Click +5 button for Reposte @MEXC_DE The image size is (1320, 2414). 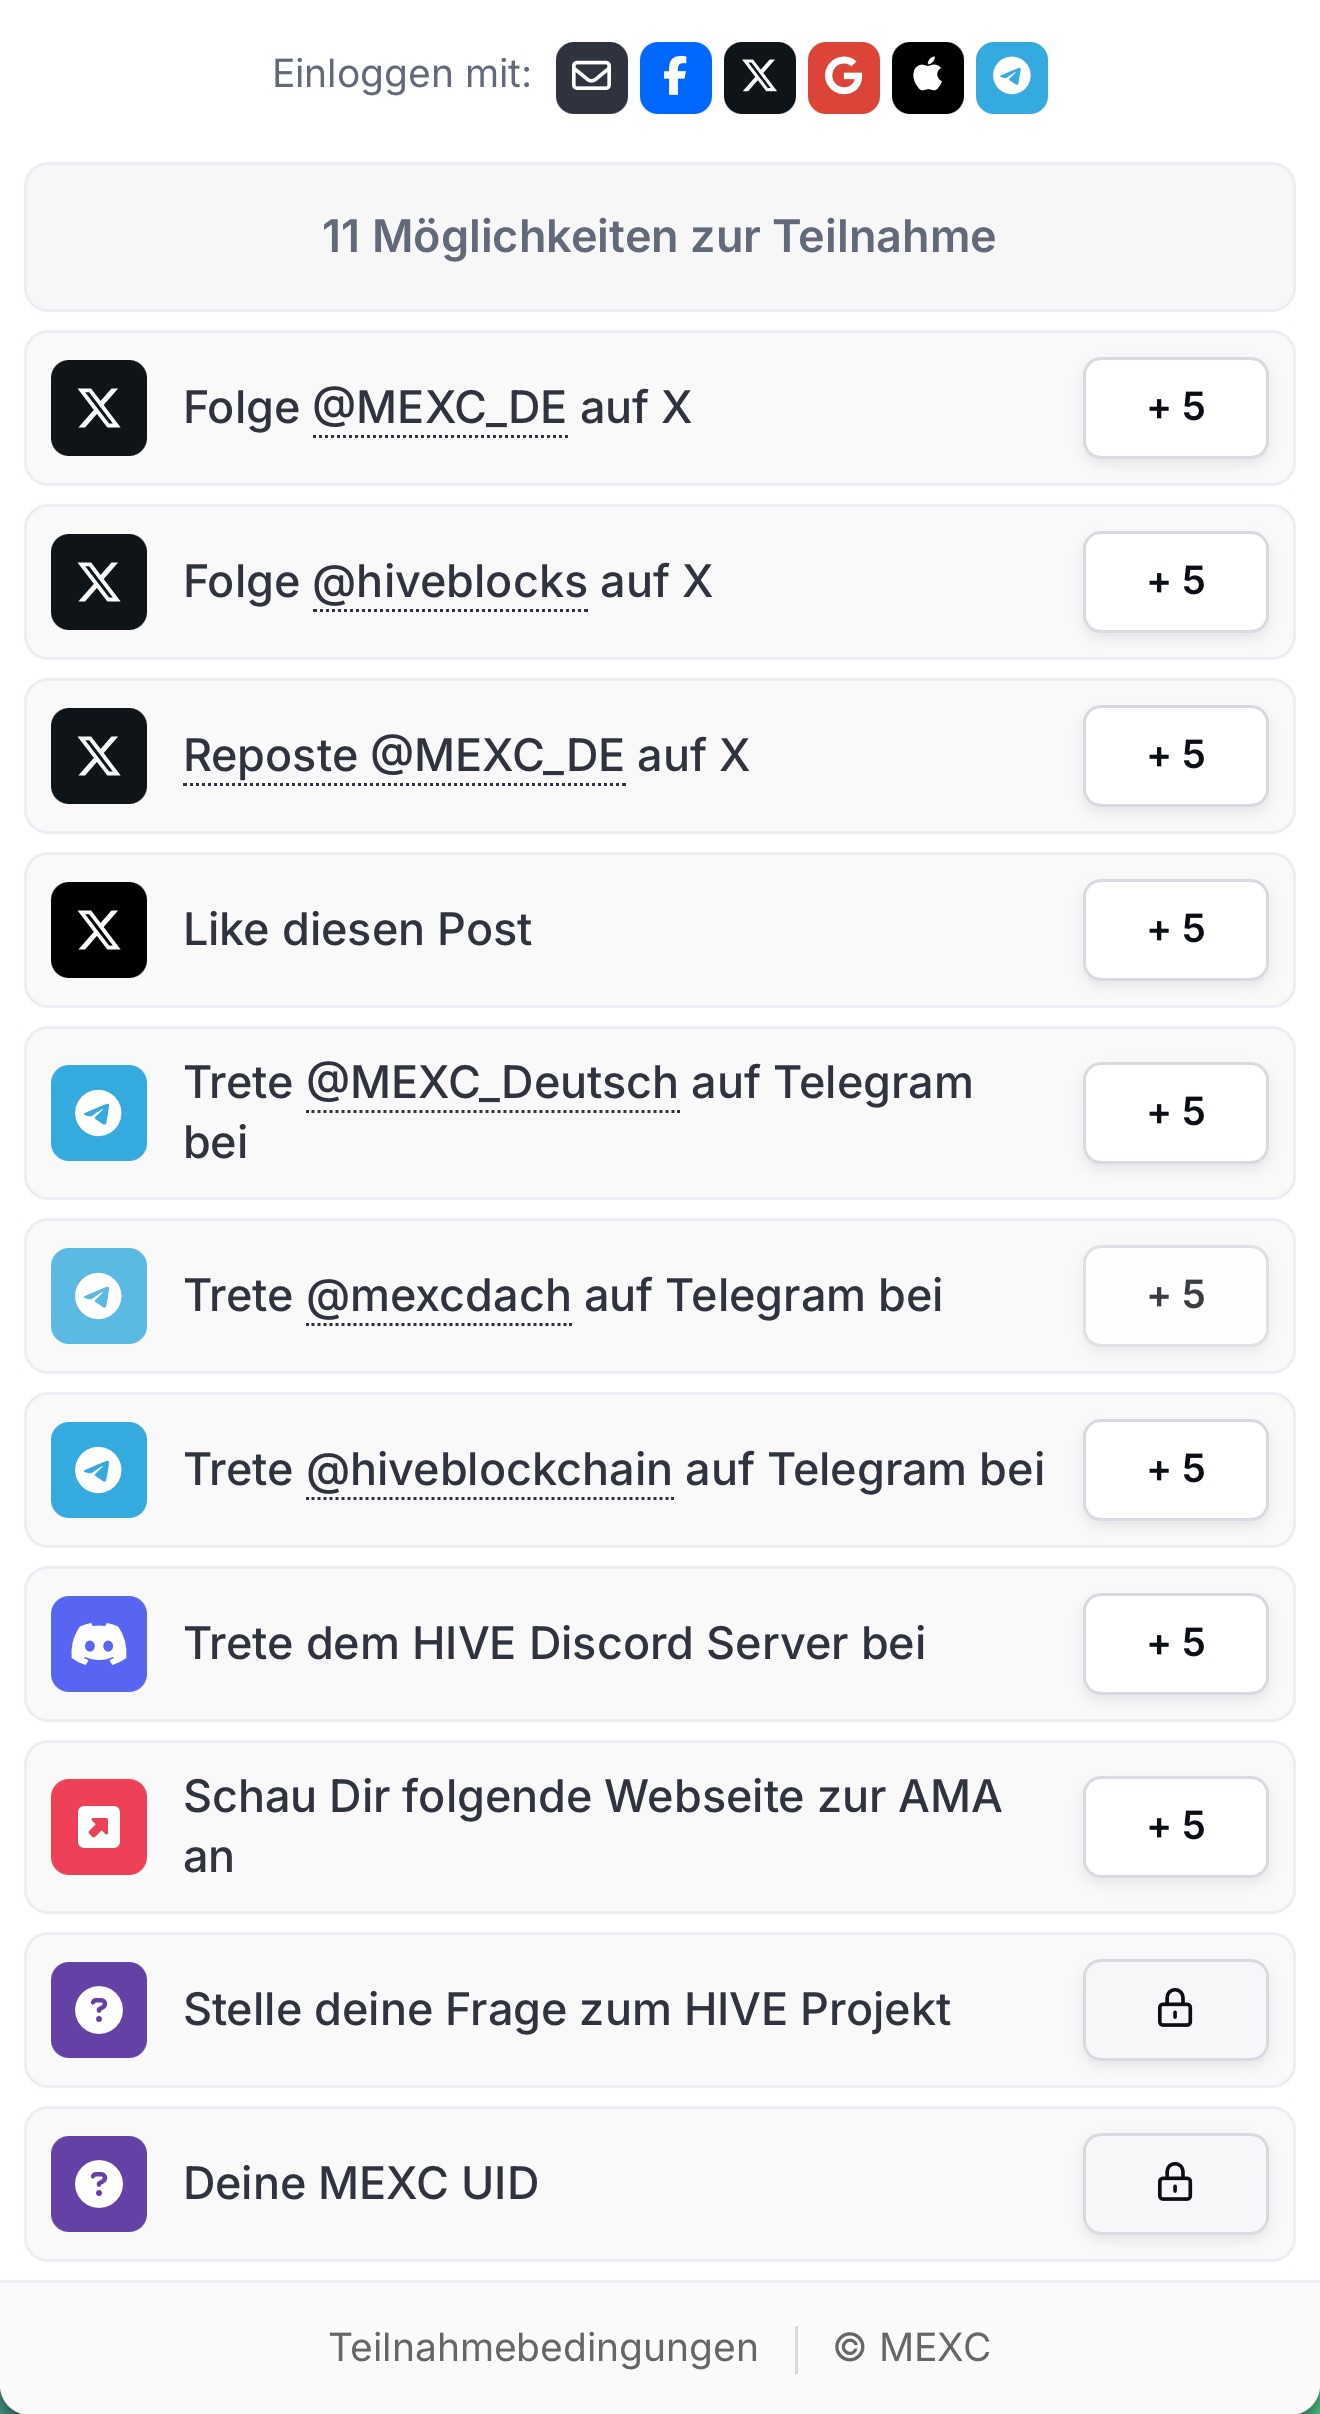(x=1175, y=755)
